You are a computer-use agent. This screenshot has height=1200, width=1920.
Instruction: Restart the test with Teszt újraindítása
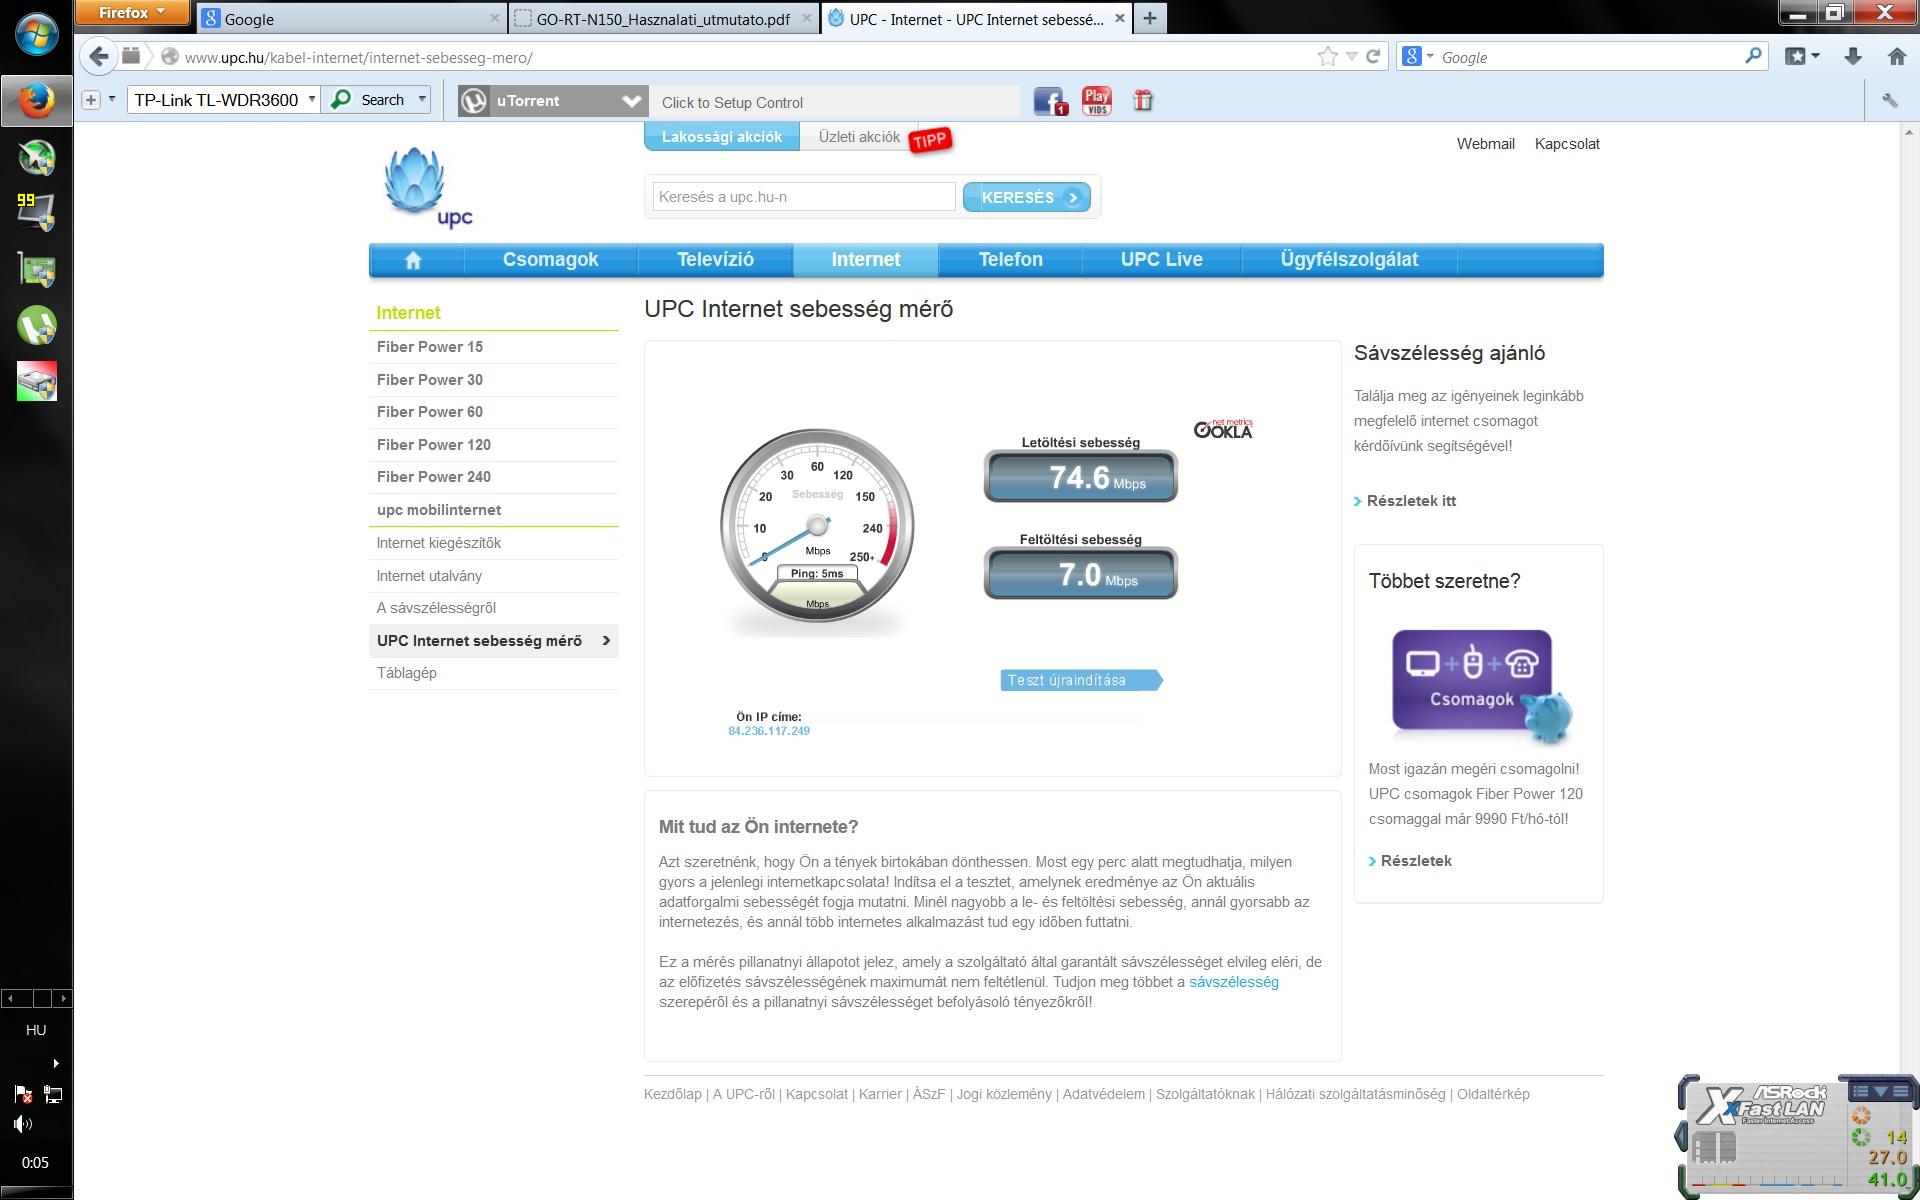[x=1078, y=681]
